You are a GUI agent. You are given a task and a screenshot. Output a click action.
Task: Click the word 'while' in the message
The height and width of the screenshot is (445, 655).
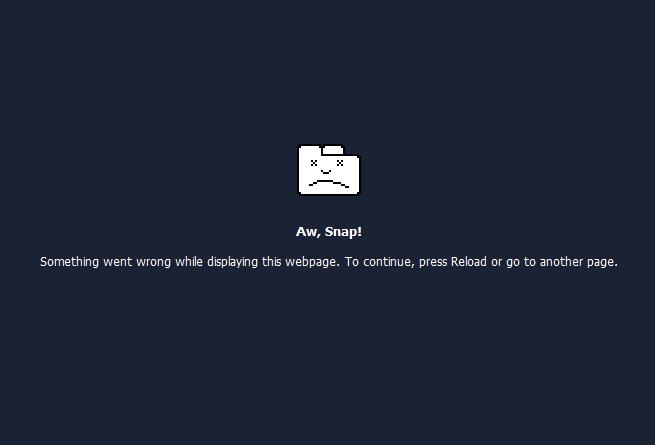tap(189, 262)
